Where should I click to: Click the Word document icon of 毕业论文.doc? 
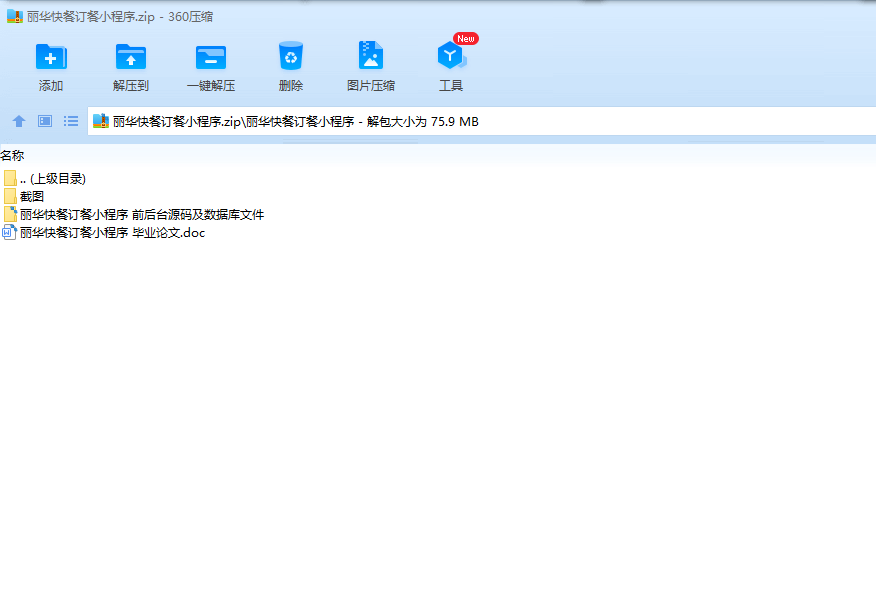pos(9,232)
